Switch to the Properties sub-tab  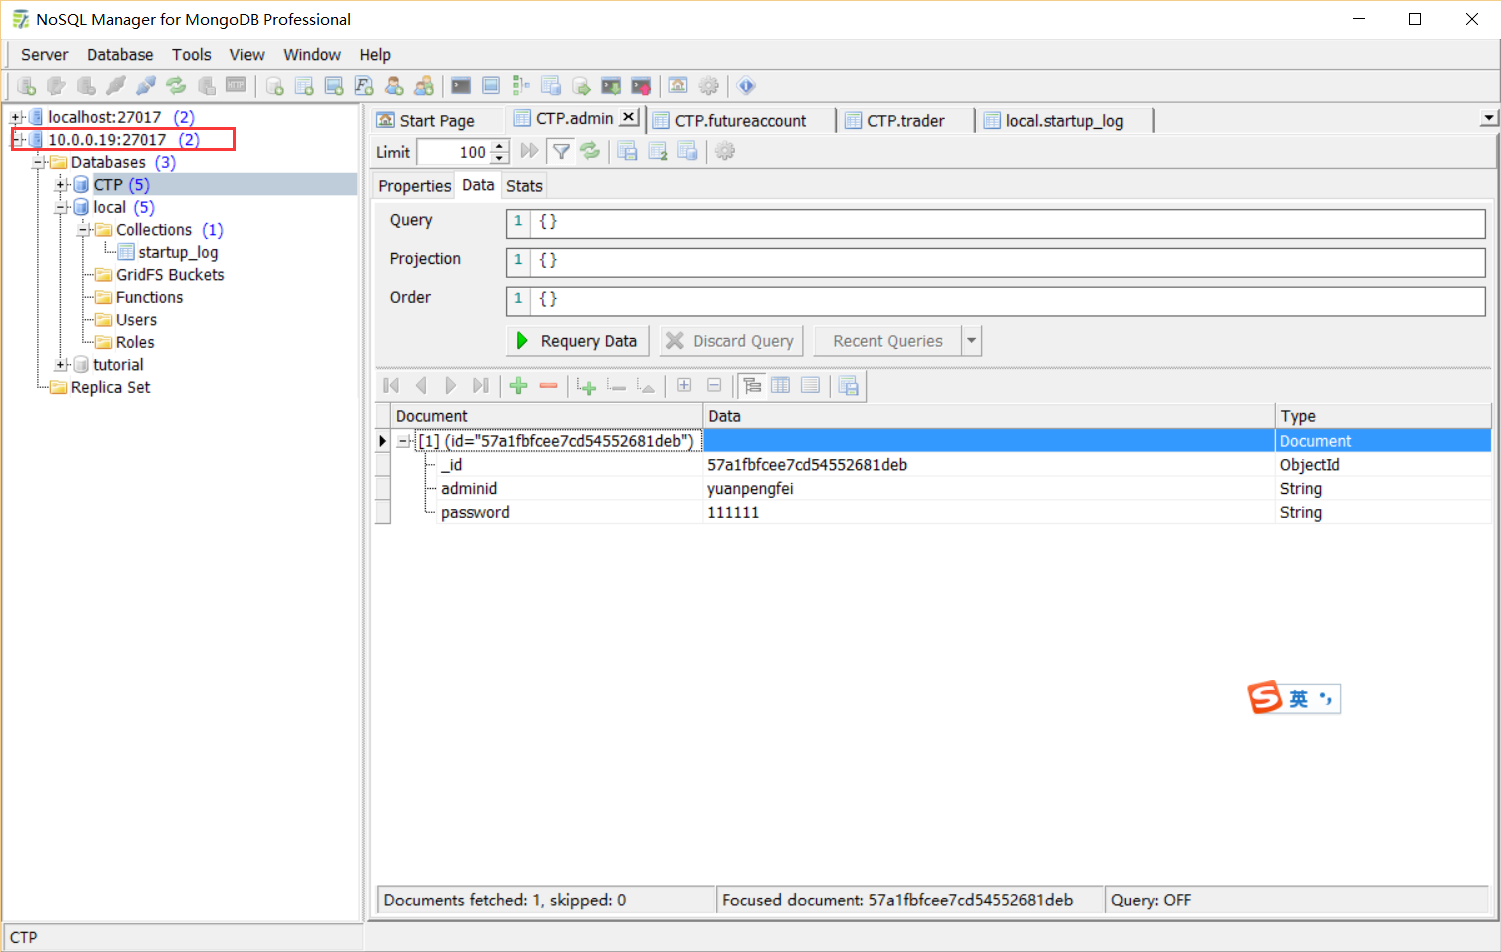coord(415,186)
